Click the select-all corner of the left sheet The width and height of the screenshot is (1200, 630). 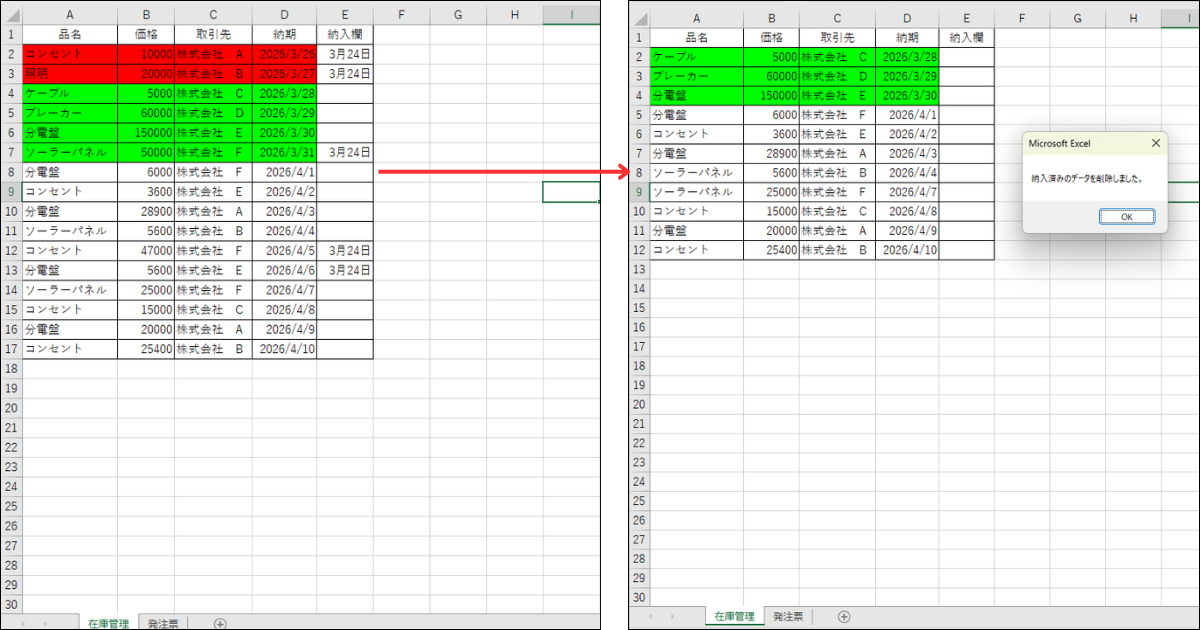click(x=11, y=15)
